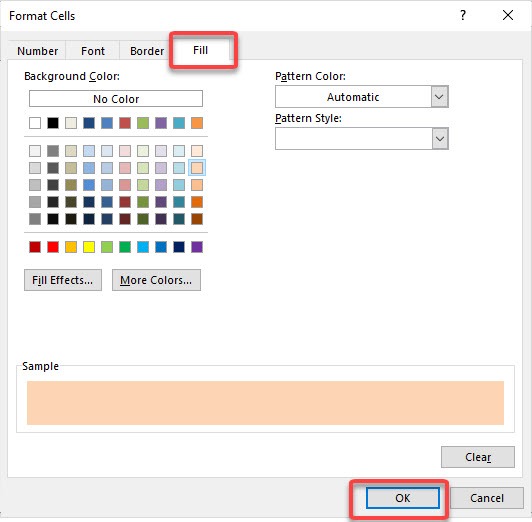Image resolution: width=532 pixels, height=522 pixels.
Task: Pick the purple swatch in top theme row
Action: point(161,123)
